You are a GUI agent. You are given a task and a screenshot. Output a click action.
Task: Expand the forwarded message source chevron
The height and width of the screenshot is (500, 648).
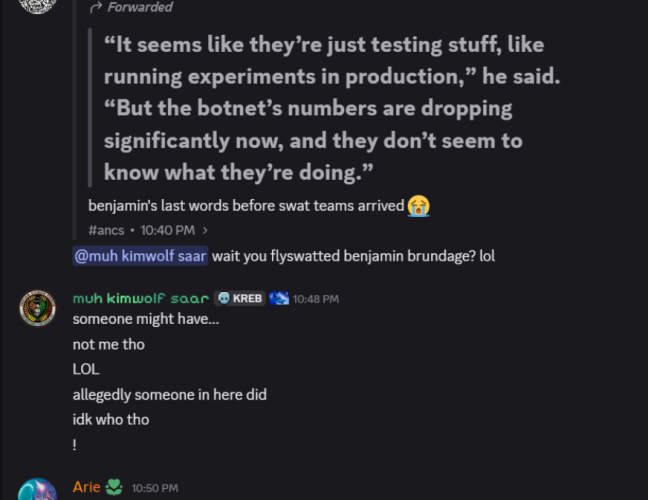click(x=205, y=230)
